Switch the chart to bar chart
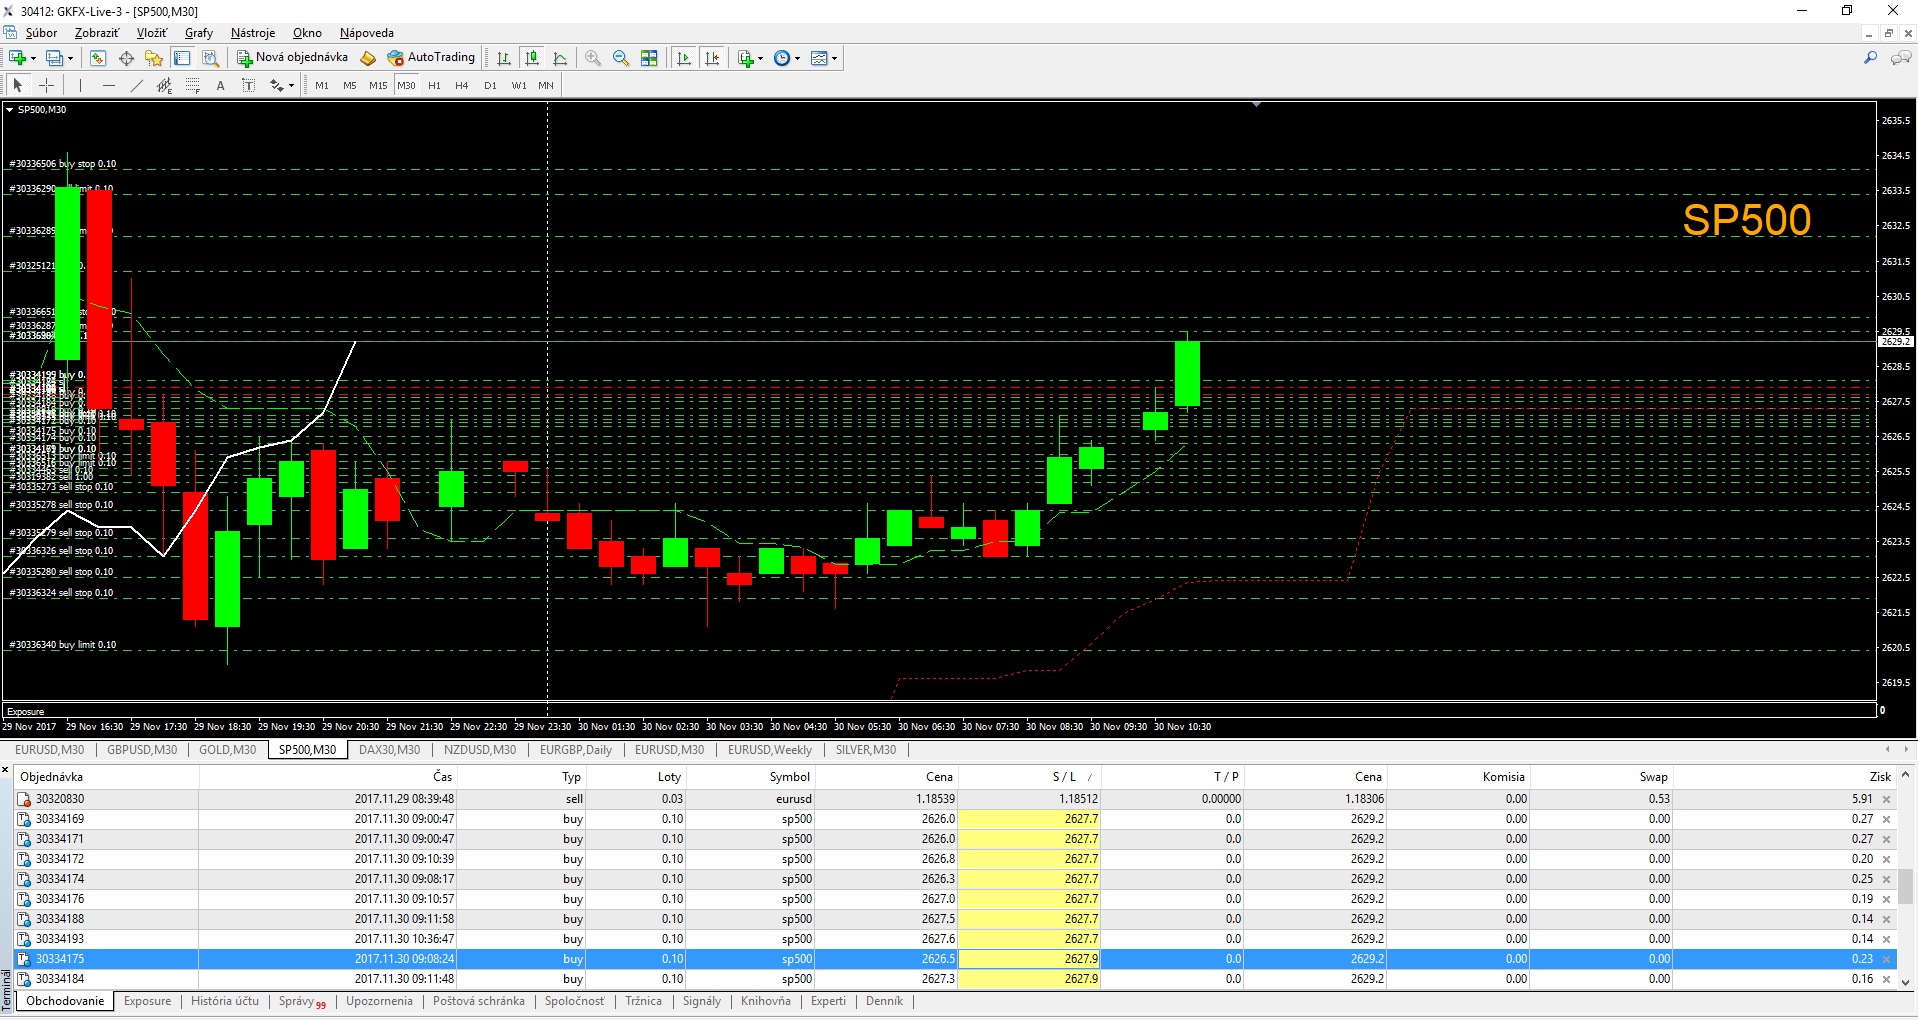Viewport: 1918px width, 1020px height. pyautogui.click(x=504, y=58)
